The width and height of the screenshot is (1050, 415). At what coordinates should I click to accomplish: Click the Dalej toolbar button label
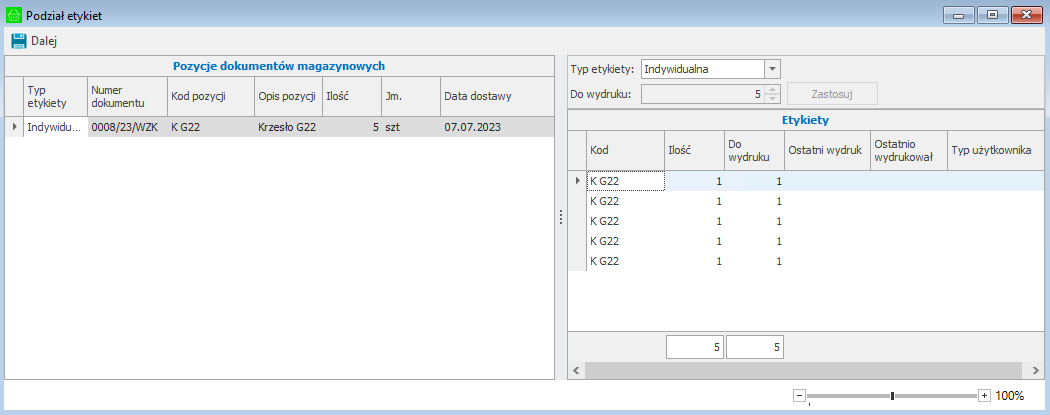pyautogui.click(x=44, y=41)
